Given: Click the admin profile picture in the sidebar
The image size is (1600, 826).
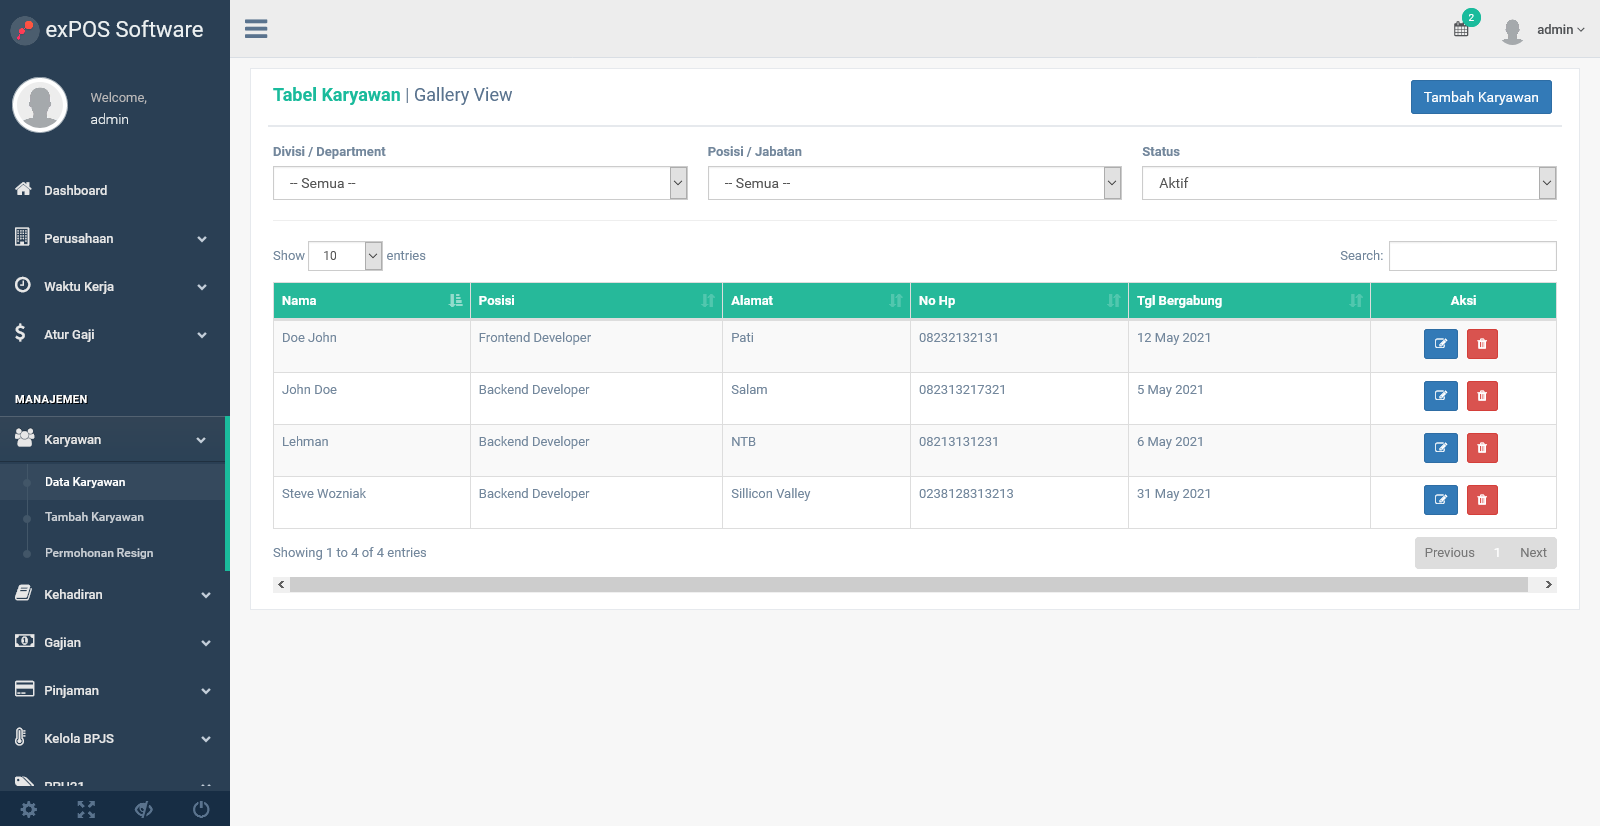Looking at the screenshot, I should 40,105.
